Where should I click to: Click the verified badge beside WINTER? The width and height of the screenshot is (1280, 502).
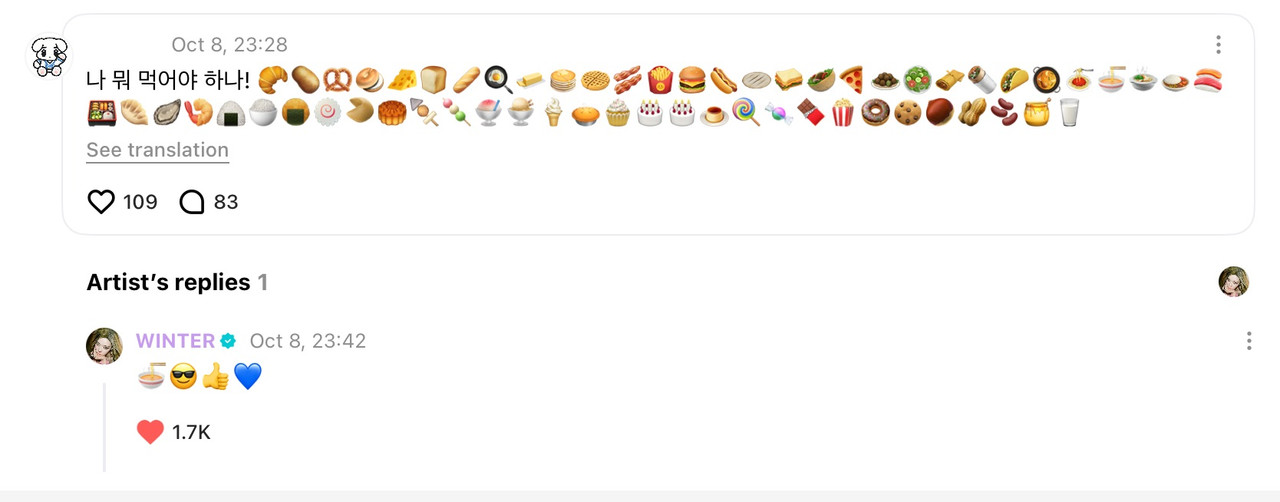pos(228,341)
